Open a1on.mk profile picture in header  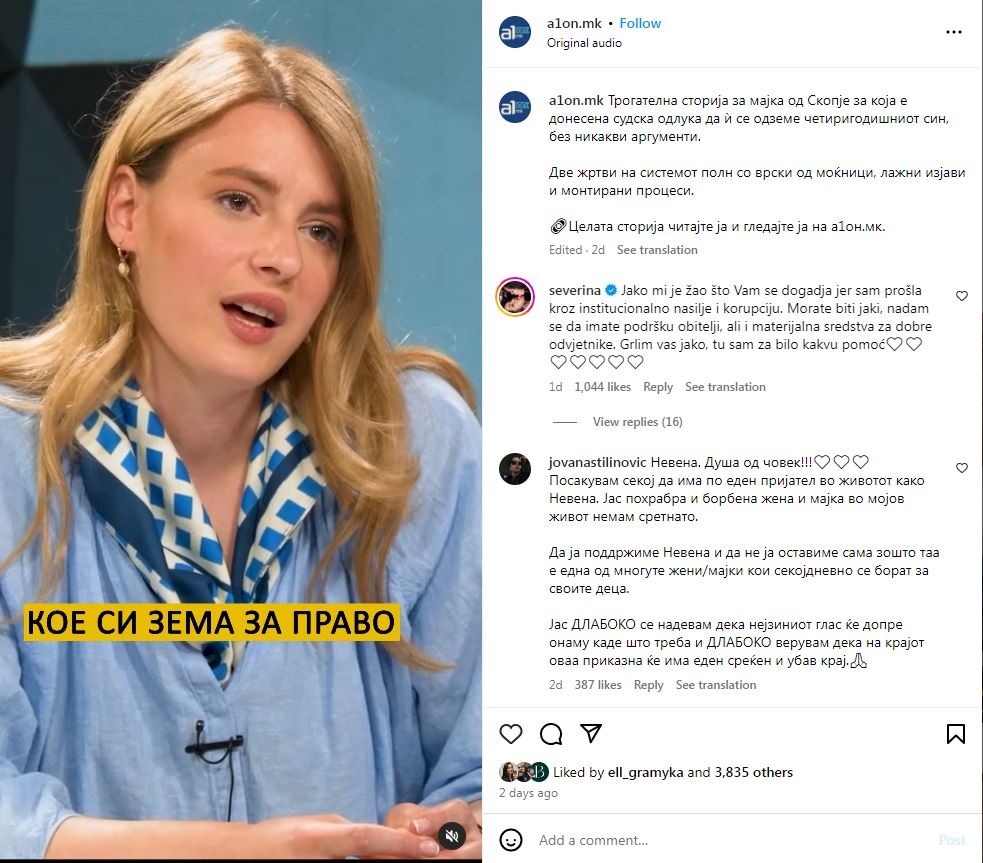click(x=515, y=33)
